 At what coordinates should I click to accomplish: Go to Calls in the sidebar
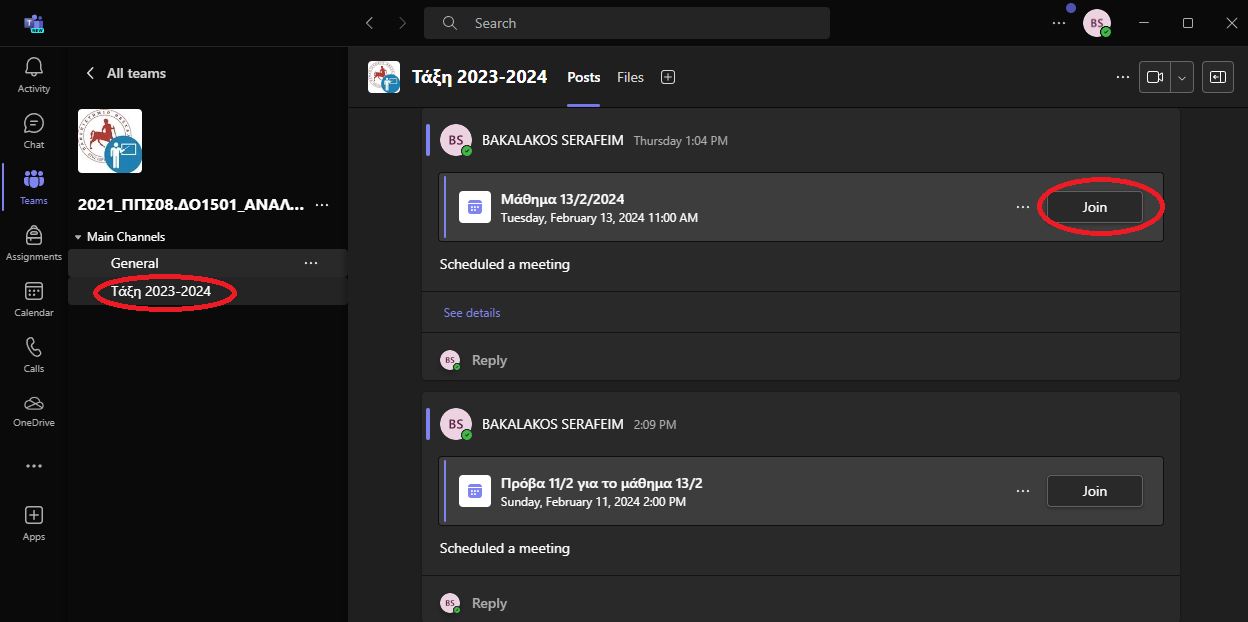(34, 355)
